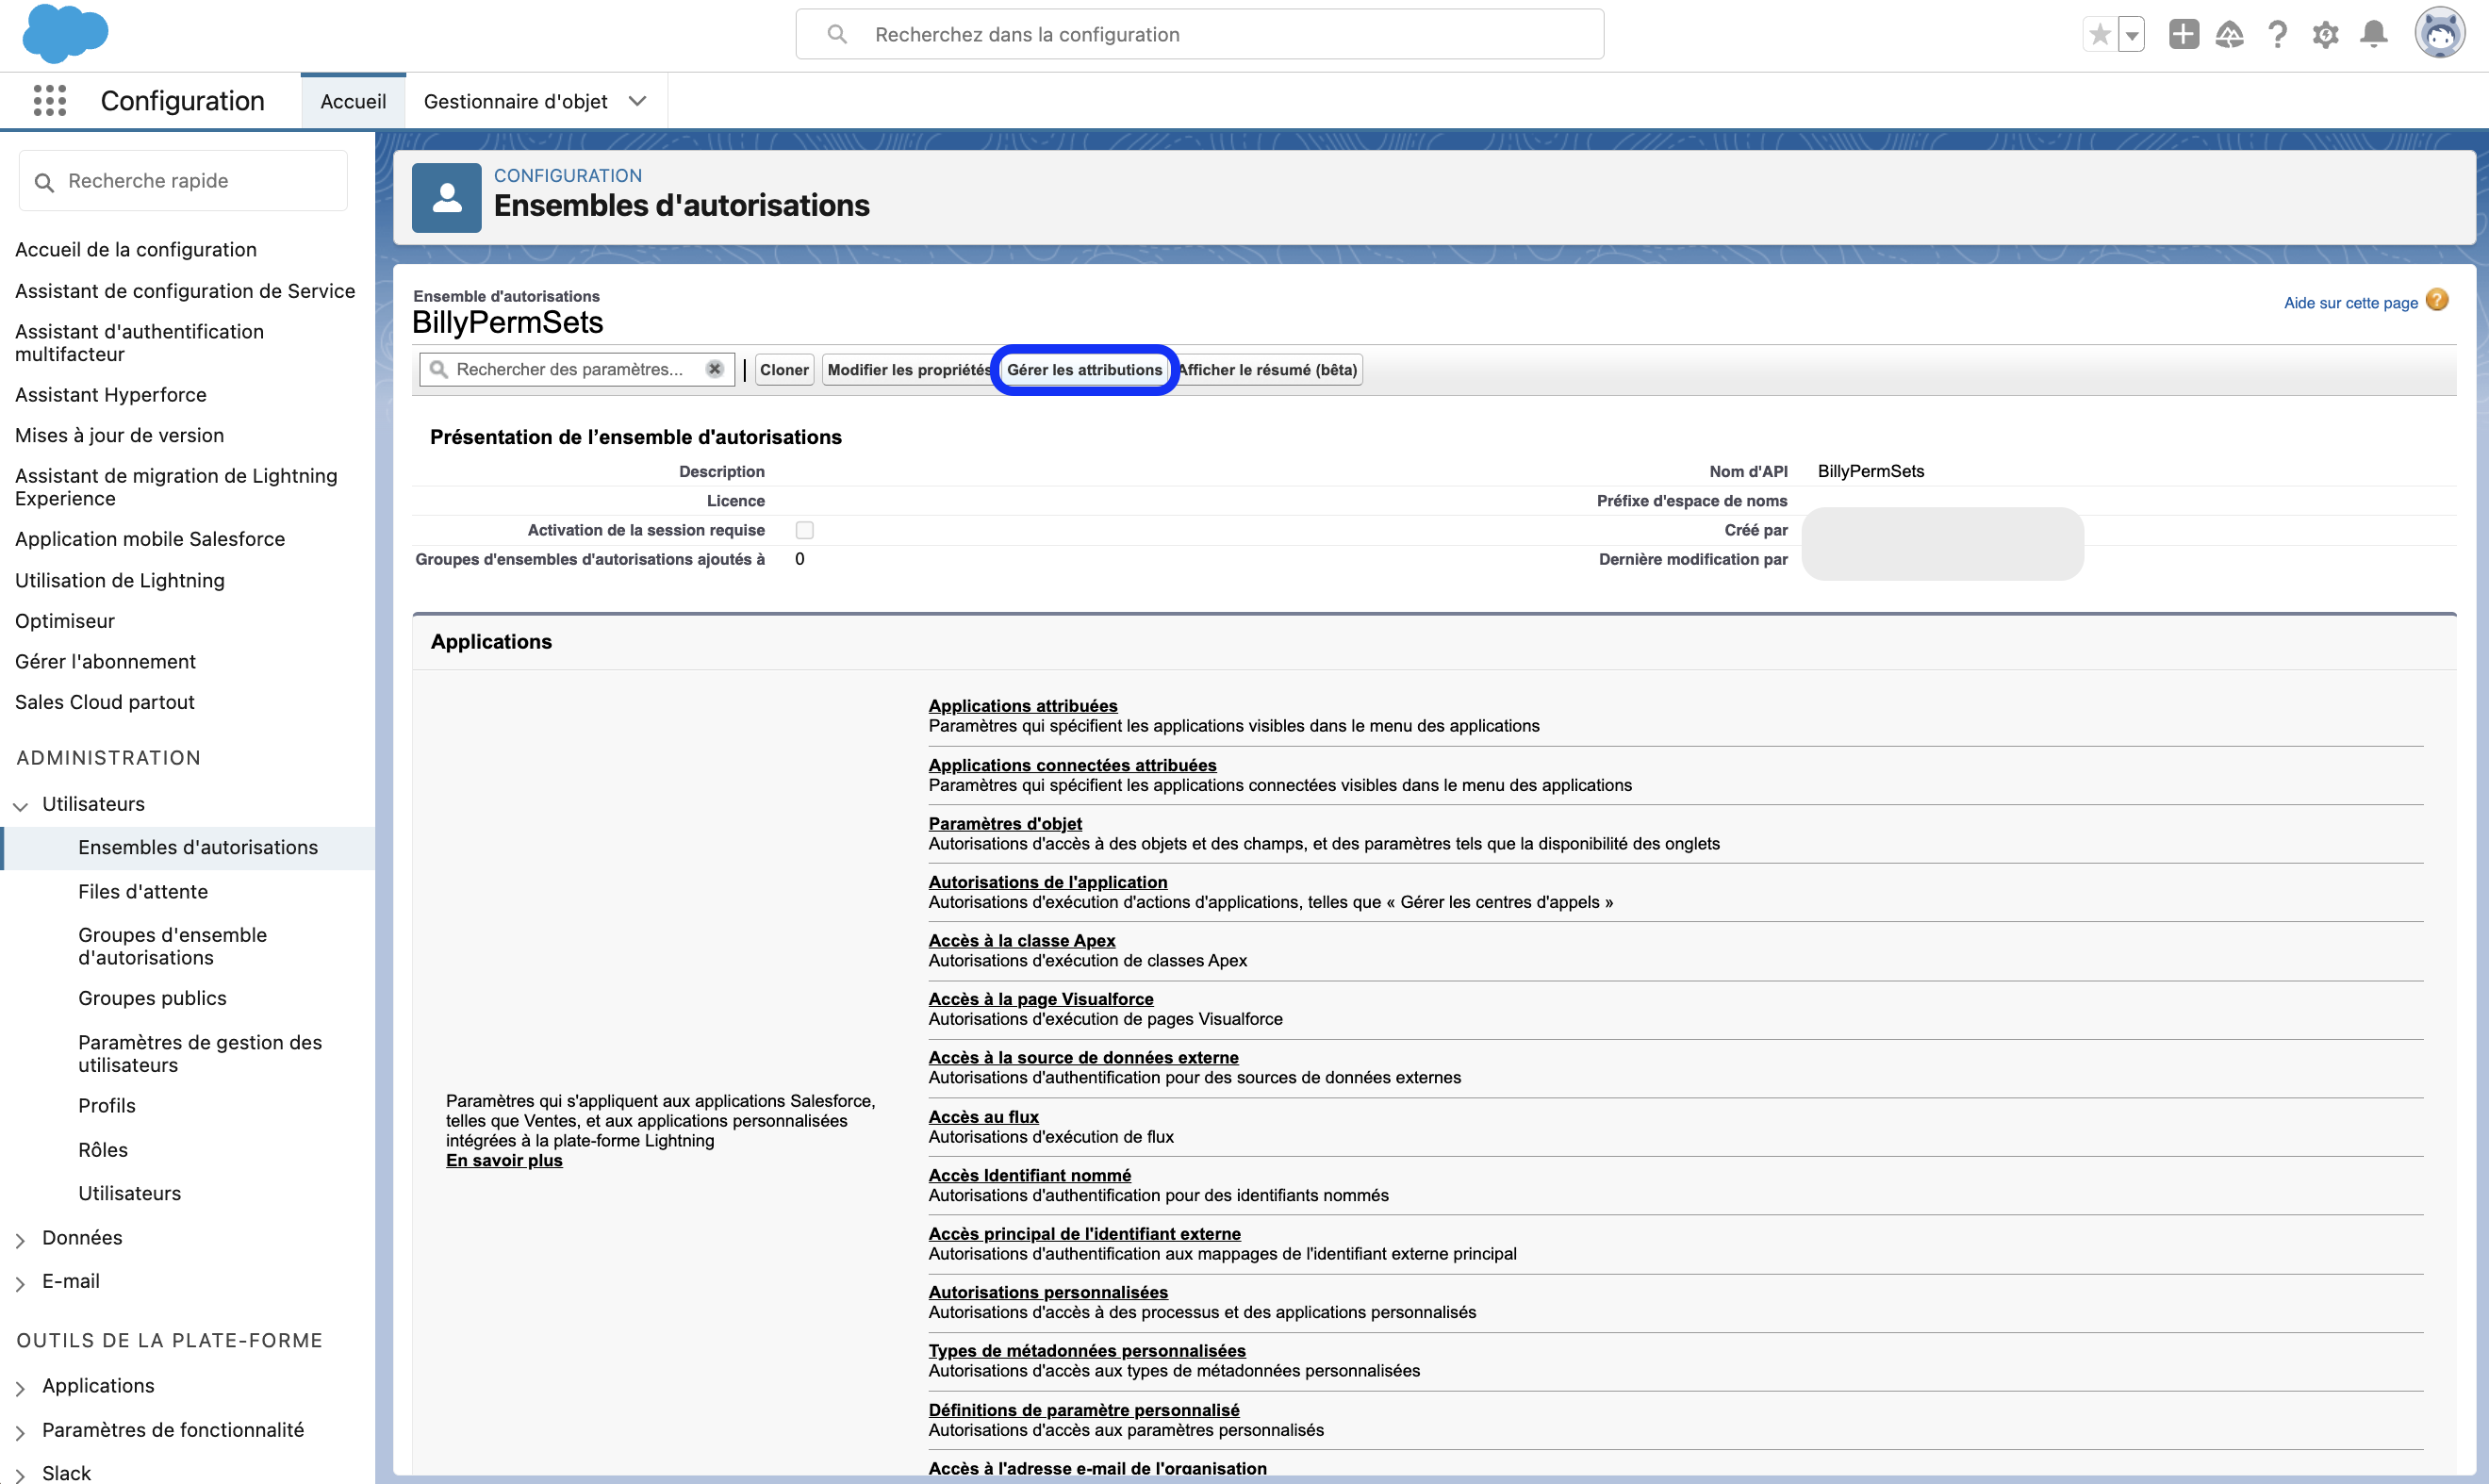Open the Trailhead guidance icon

[2229, 35]
